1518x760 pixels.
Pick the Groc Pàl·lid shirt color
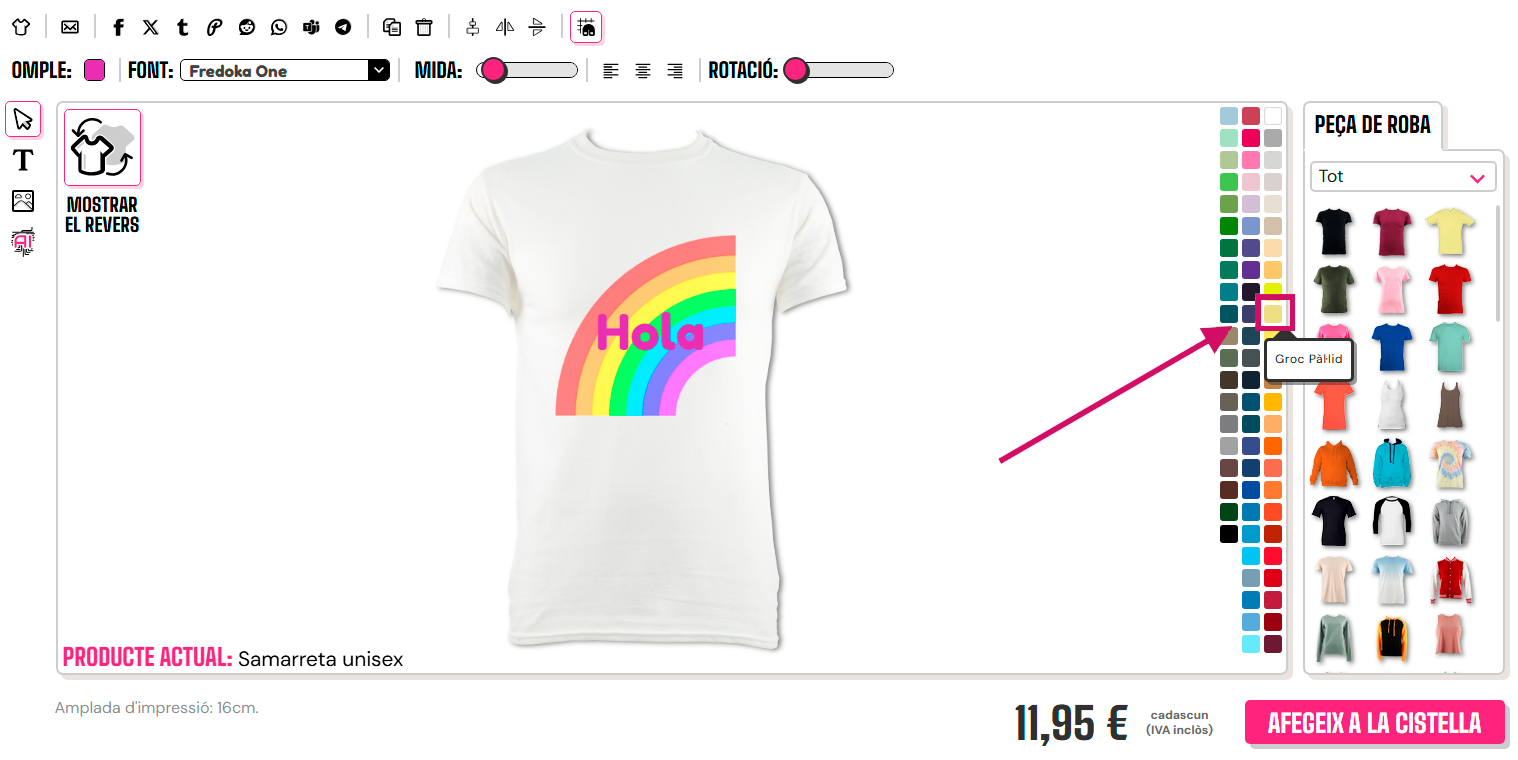(x=1272, y=313)
